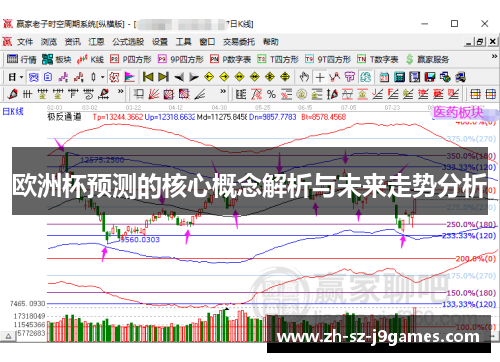Open 赢家服务 with the dollar icon
This screenshot has height=362, width=500.
[x=427, y=59]
